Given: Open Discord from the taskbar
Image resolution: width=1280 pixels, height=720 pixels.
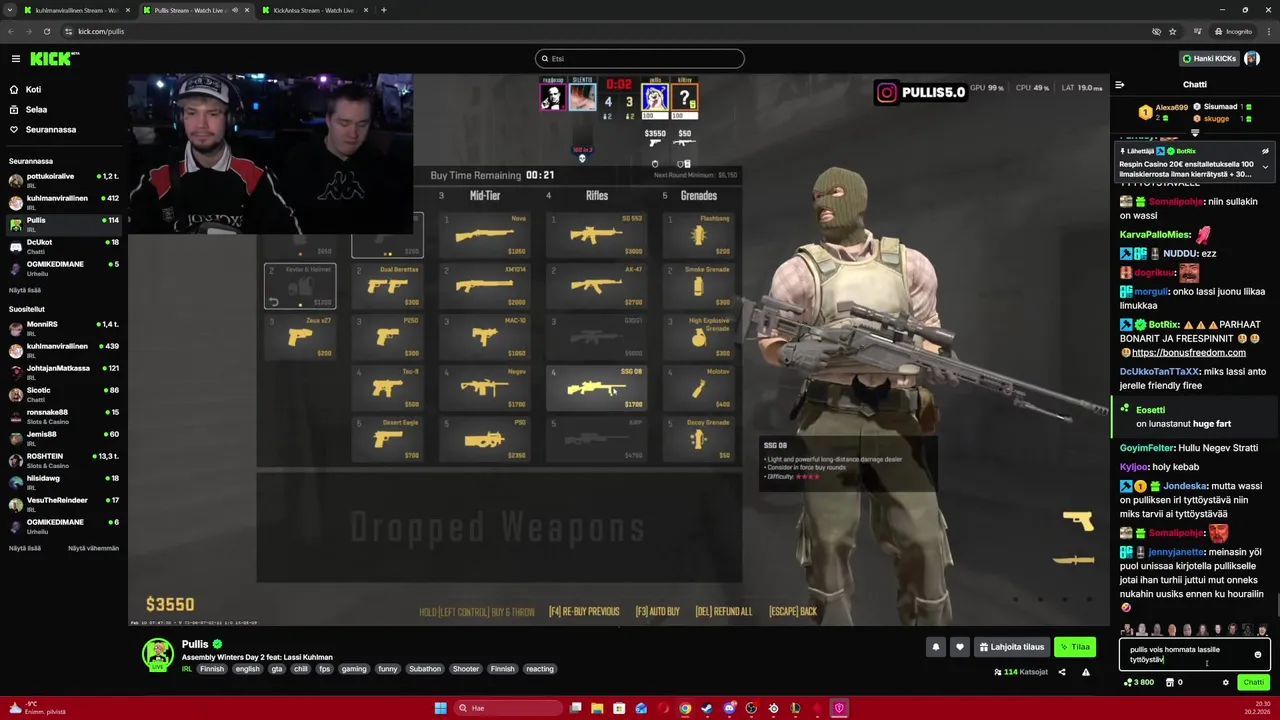Looking at the screenshot, I should click(x=730, y=708).
